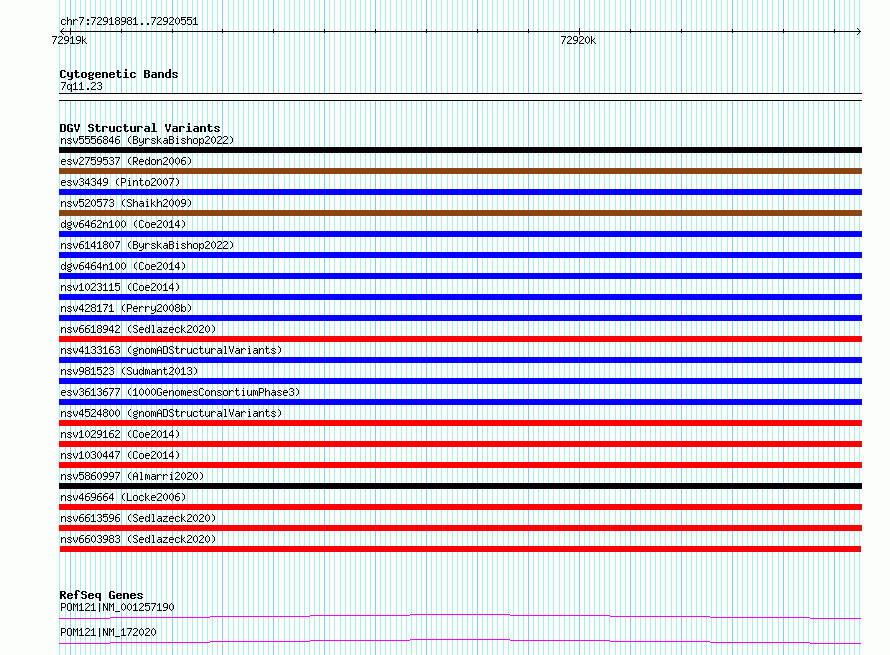Click the blue bar for nsv428171
The height and width of the screenshot is (655, 890).
click(x=460, y=318)
